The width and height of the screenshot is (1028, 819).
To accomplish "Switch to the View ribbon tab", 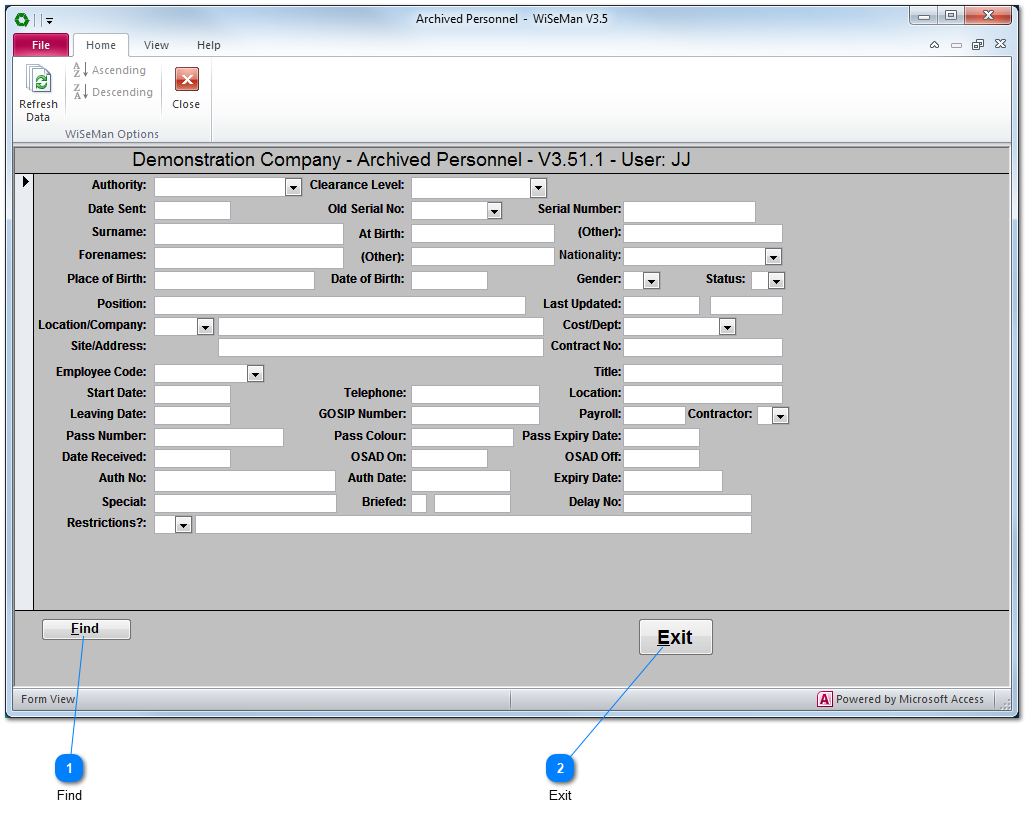I will click(x=156, y=45).
